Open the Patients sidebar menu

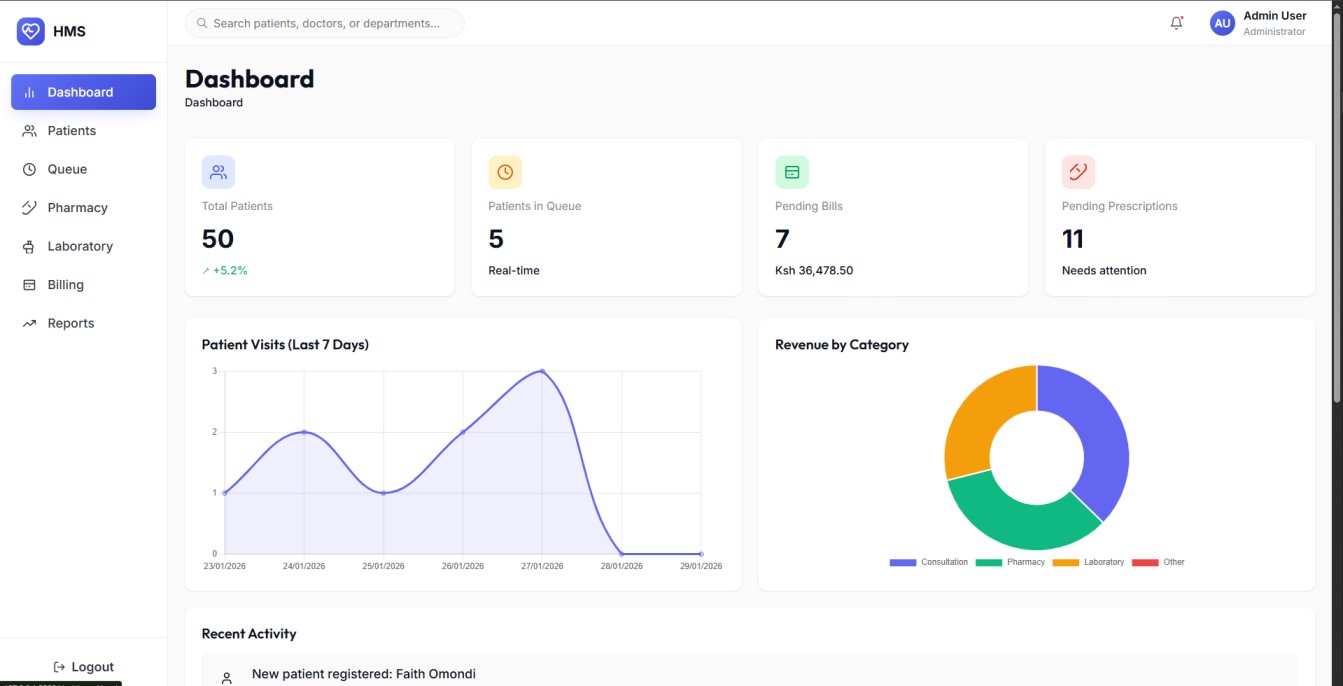(72, 131)
